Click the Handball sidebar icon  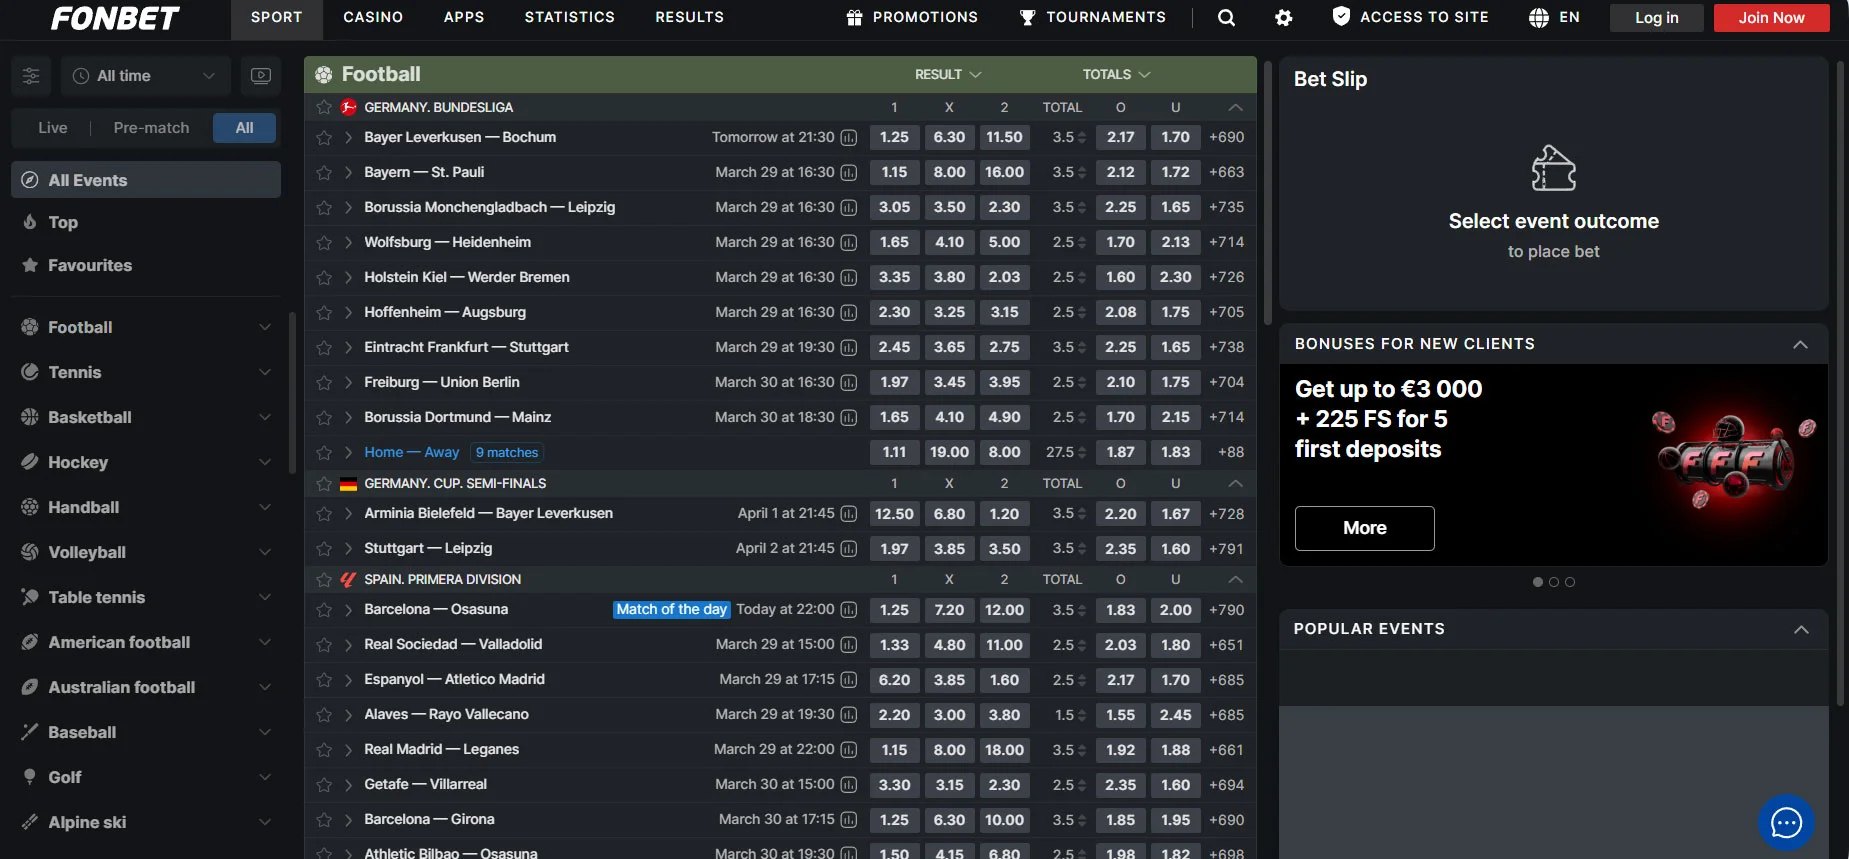click(x=30, y=507)
